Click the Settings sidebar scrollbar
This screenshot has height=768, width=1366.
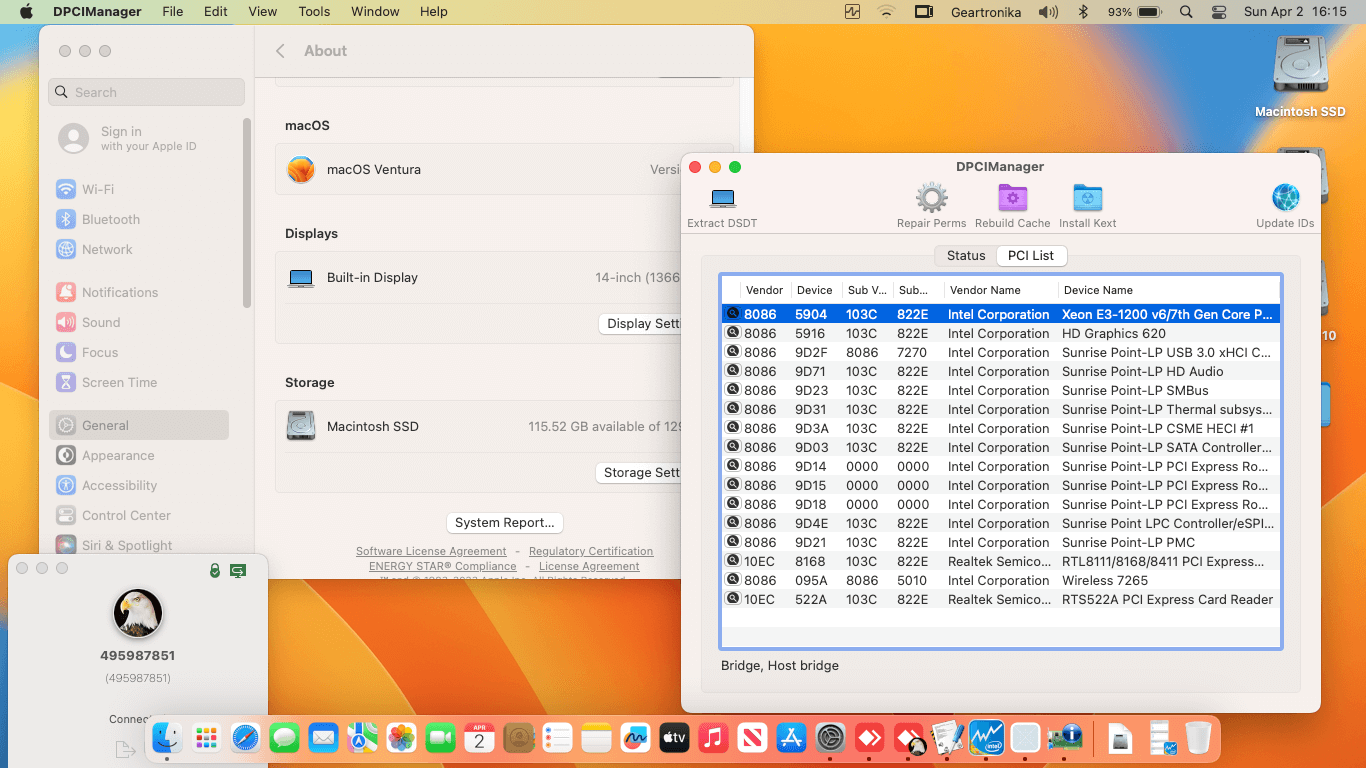point(247,212)
